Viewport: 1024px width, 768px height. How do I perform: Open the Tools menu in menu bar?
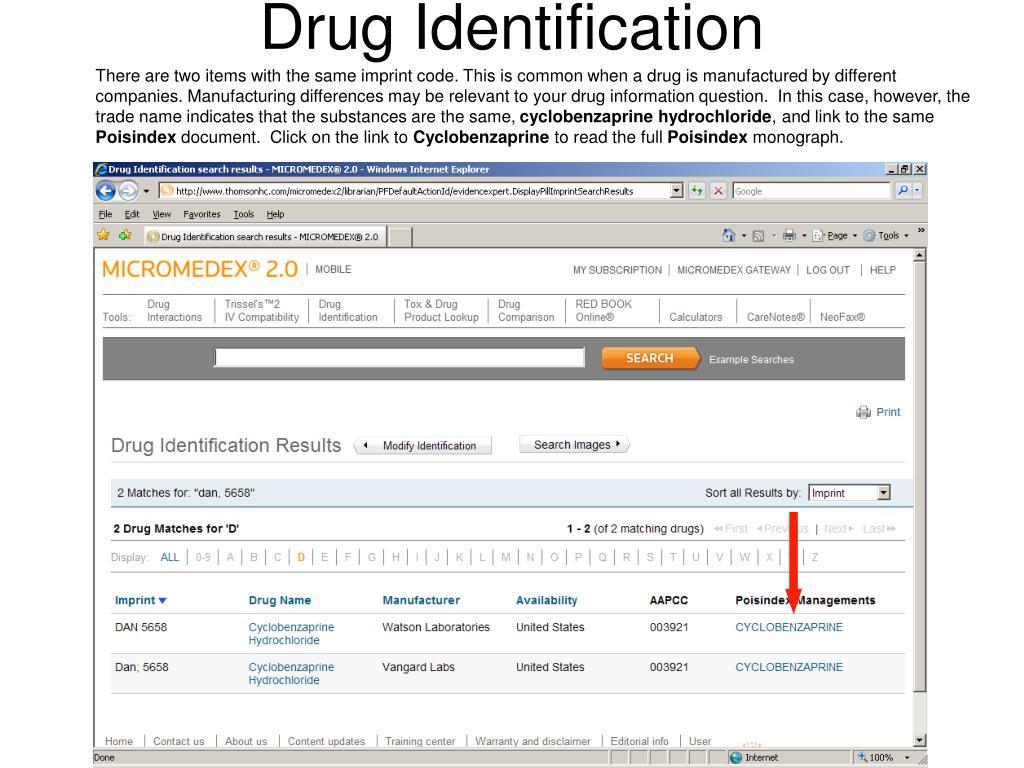[244, 214]
